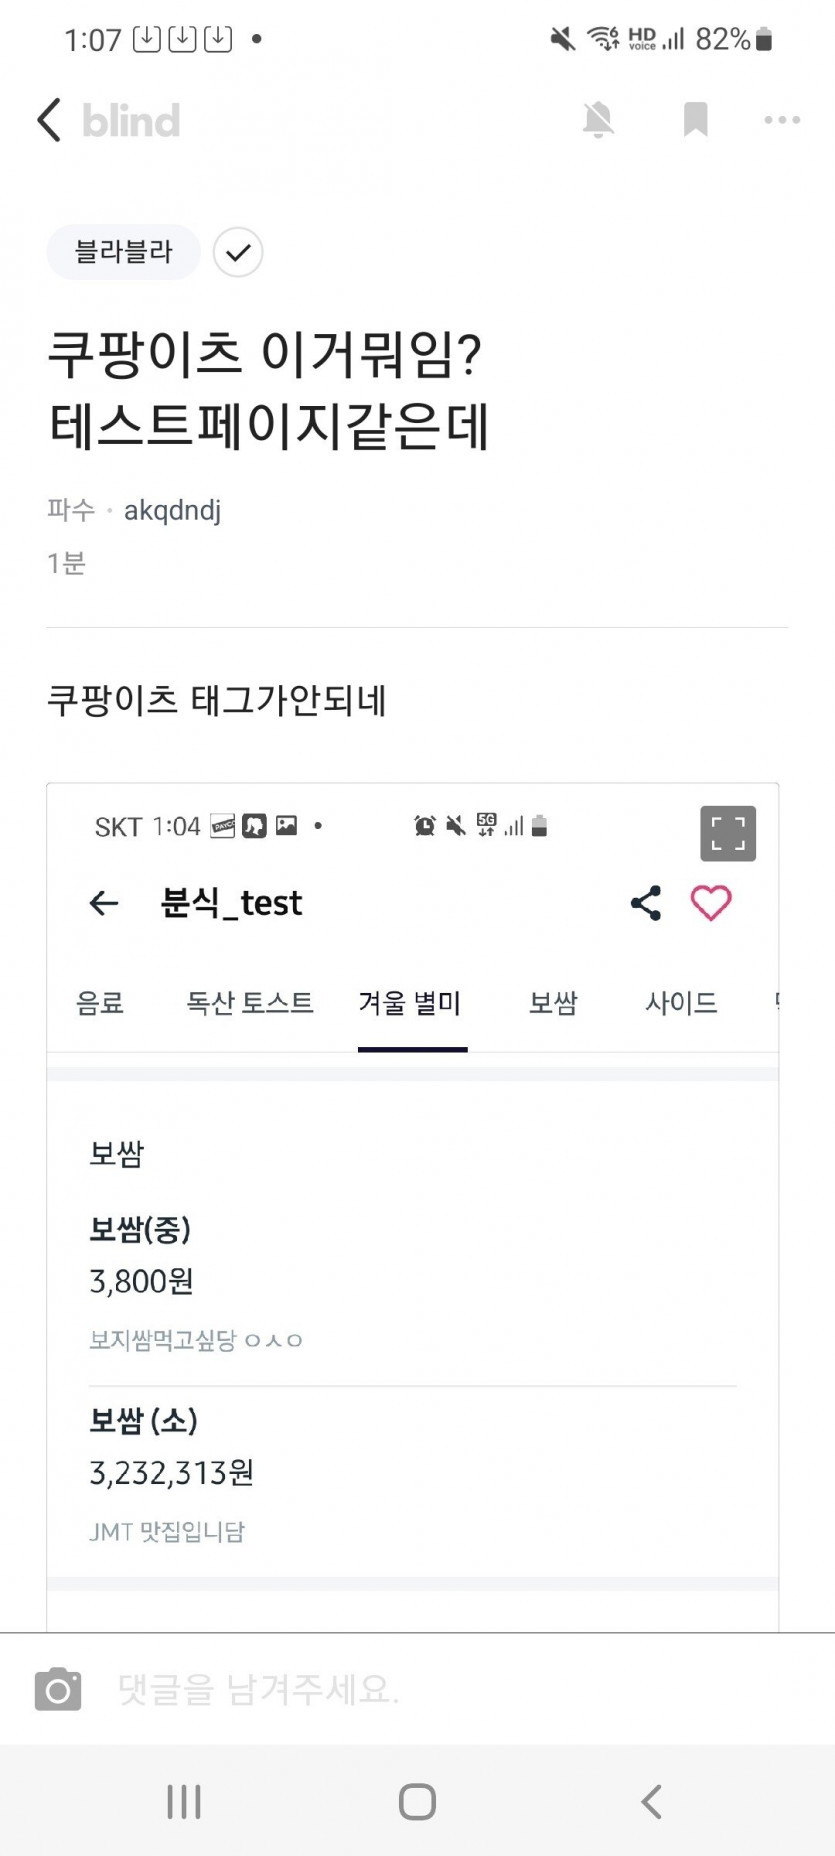Tap the back arrow beside blind logo
Image resolution: width=835 pixels, height=1856 pixels.
(49, 120)
